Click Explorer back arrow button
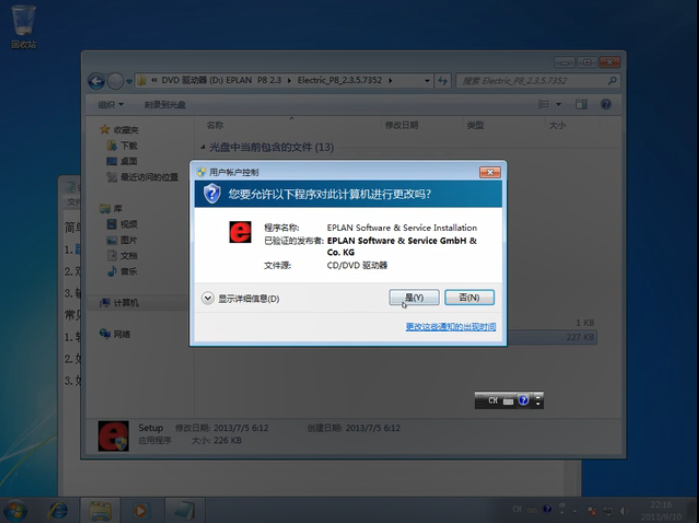699x523 pixels. pos(96,81)
